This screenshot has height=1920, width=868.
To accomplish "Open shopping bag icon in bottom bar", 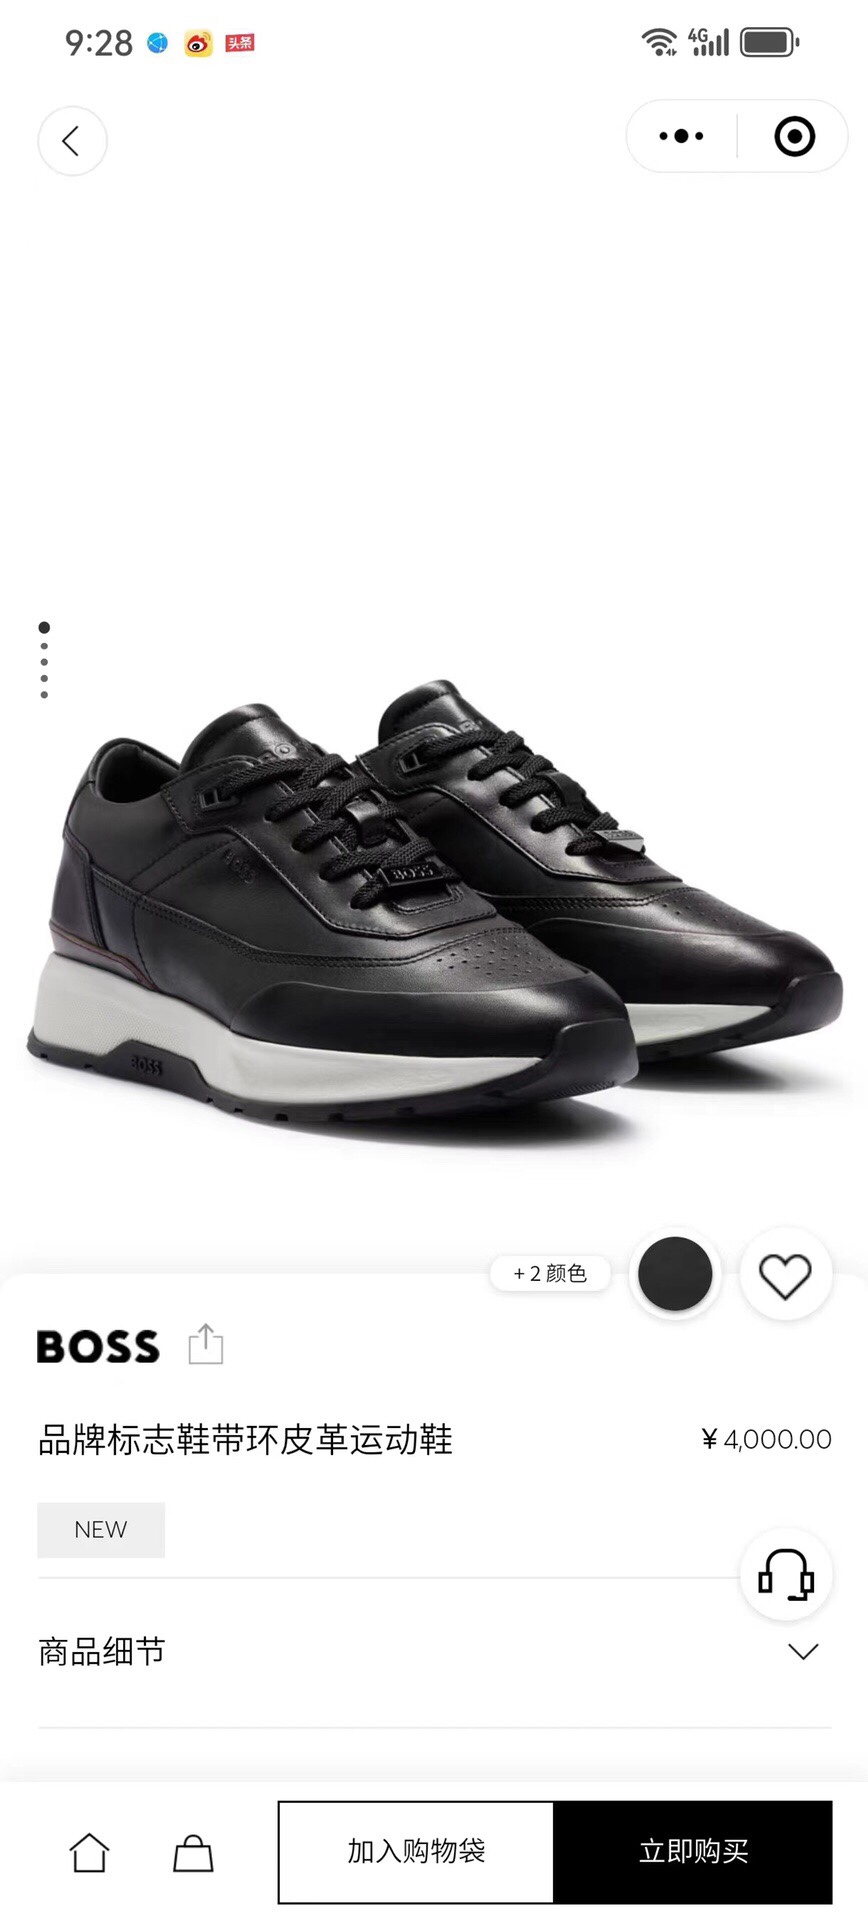I will (x=193, y=1852).
